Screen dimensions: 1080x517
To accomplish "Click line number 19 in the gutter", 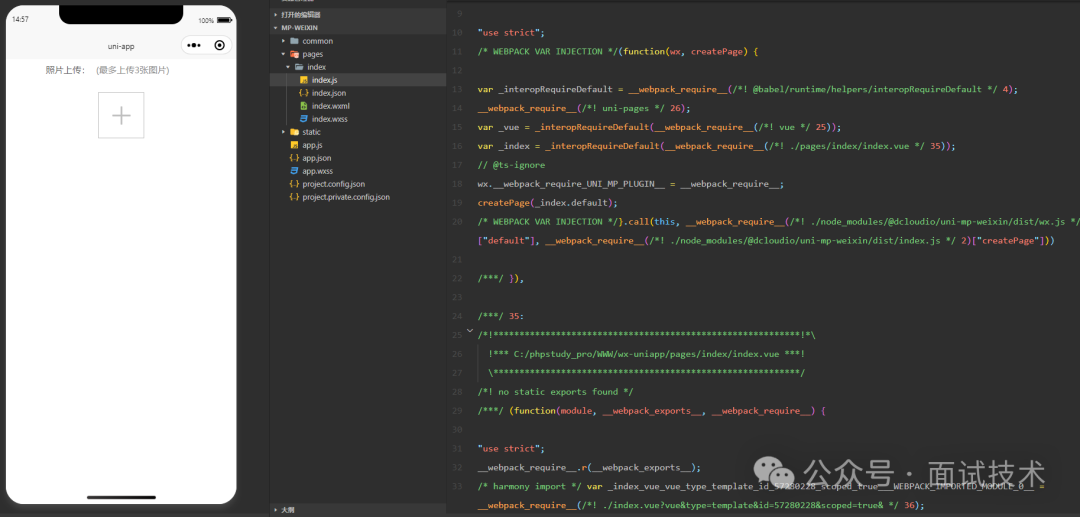I will click(457, 203).
